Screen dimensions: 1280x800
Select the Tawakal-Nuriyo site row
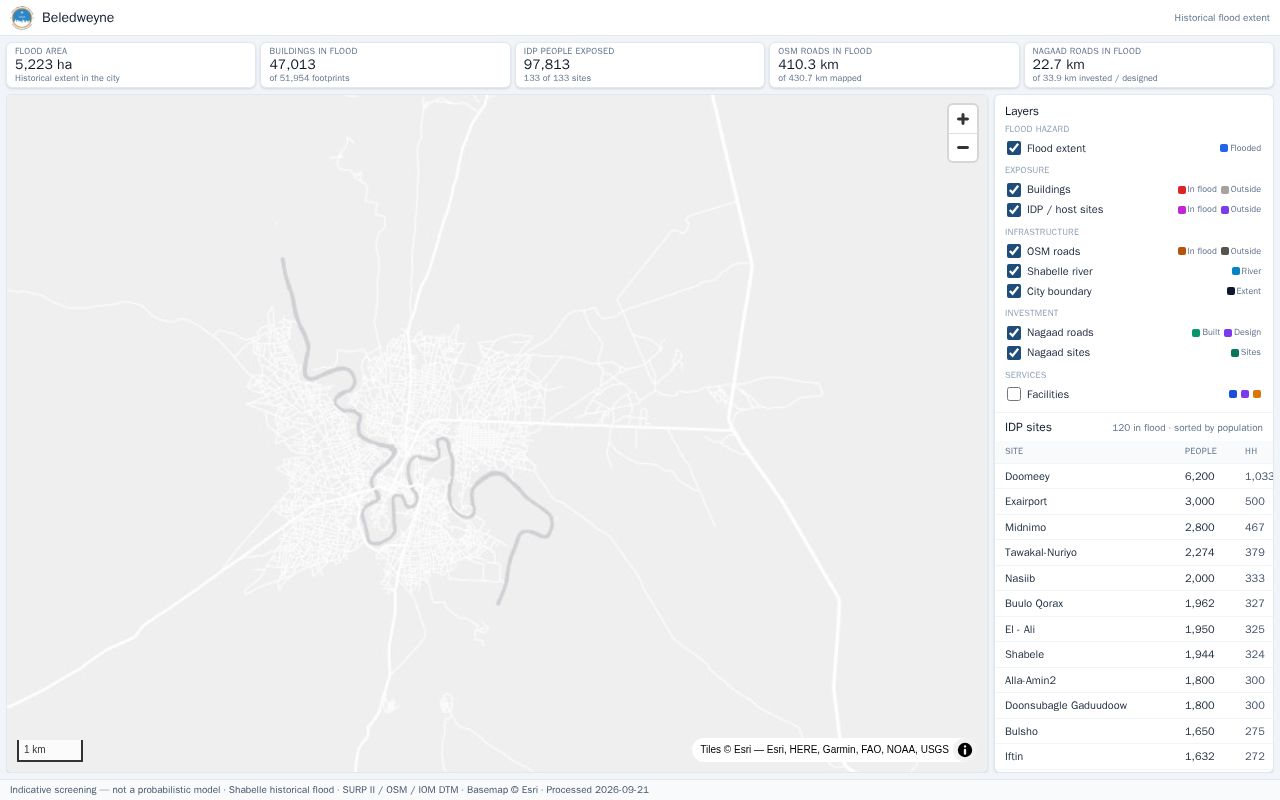(1134, 553)
